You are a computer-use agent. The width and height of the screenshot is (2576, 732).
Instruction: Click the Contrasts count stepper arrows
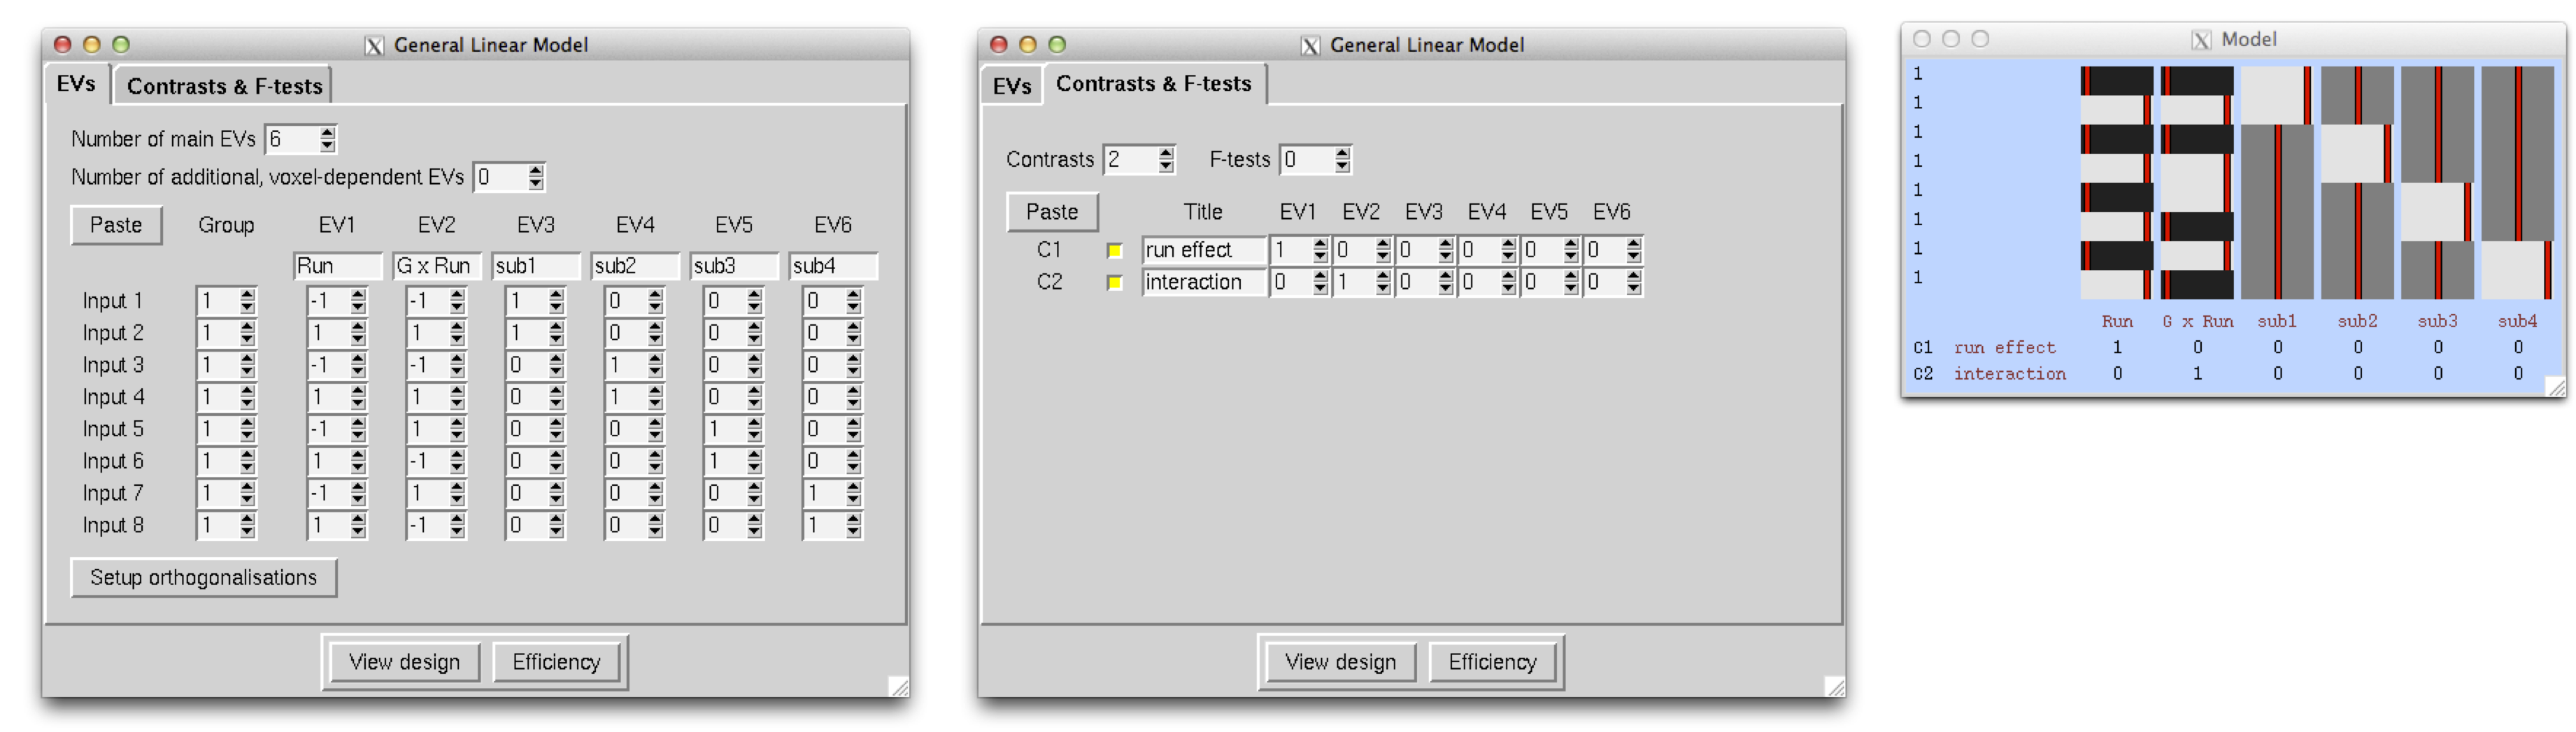click(1165, 160)
